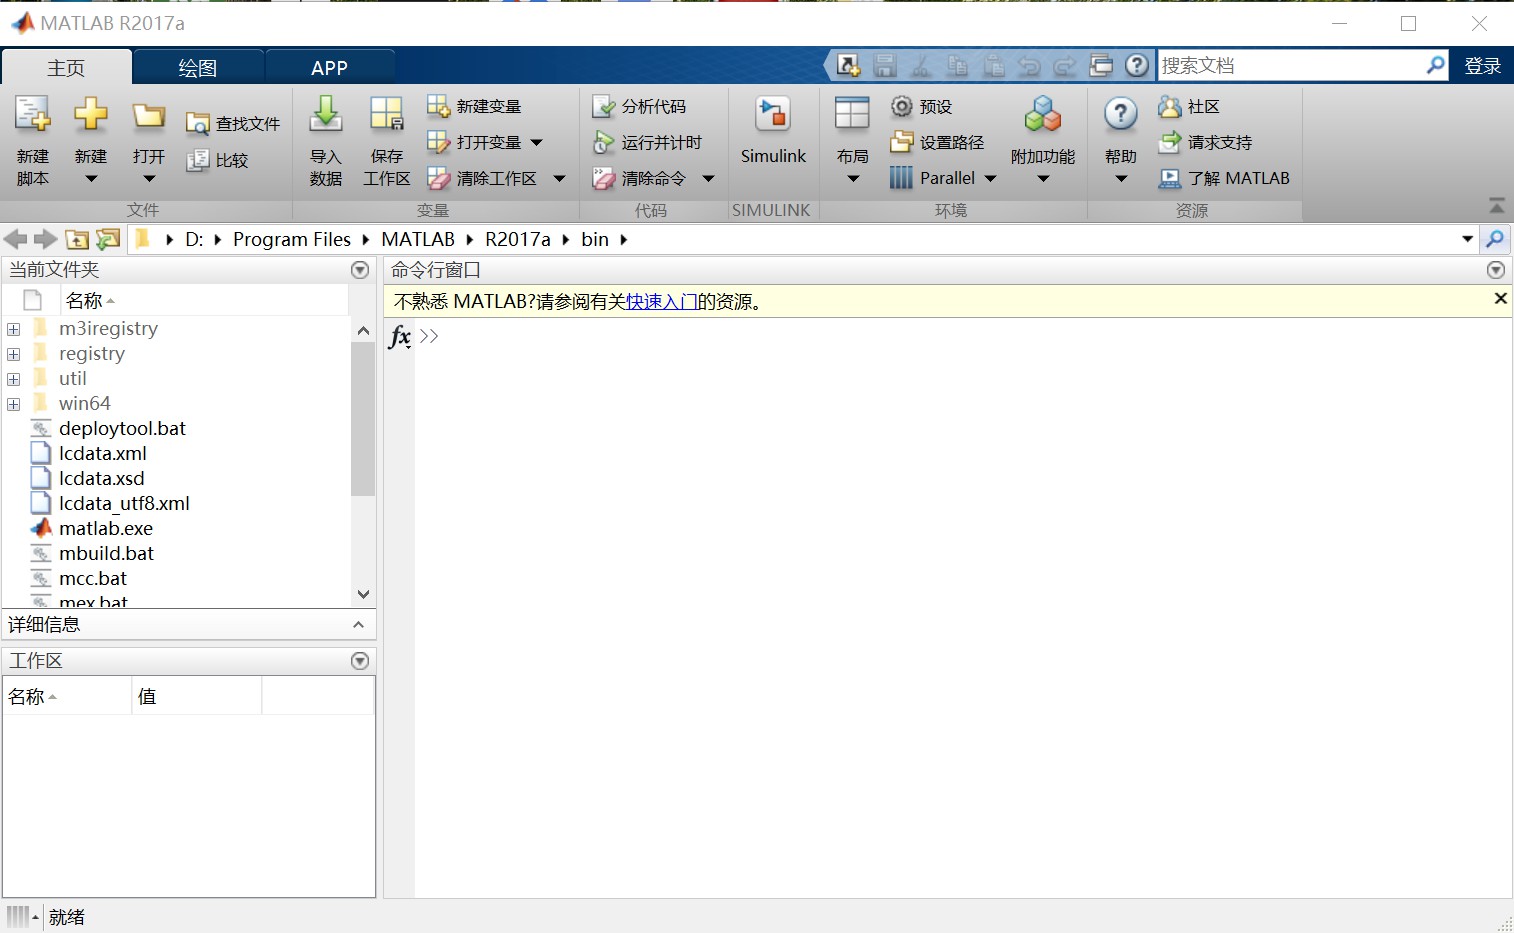
Task: Click the fx function browser icon
Action: [x=400, y=336]
